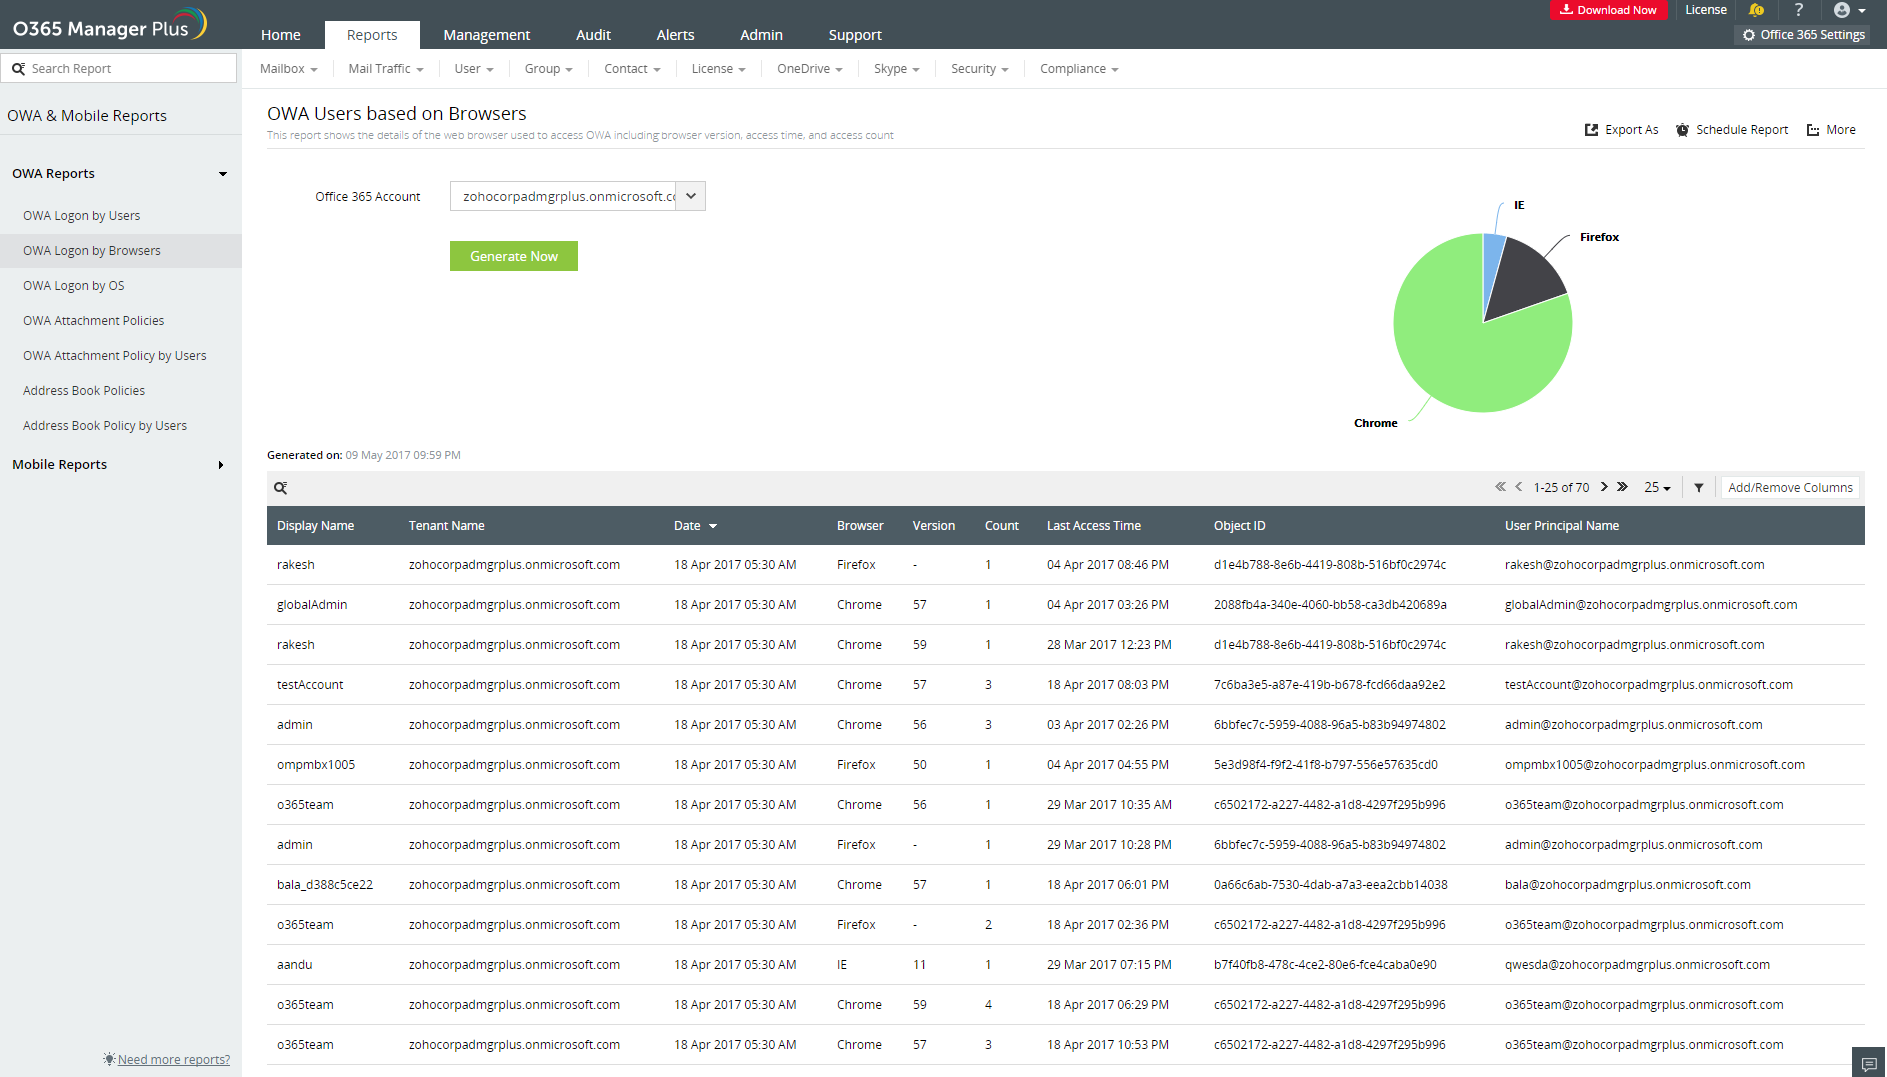Sort by the Browser column header

pos(860,526)
